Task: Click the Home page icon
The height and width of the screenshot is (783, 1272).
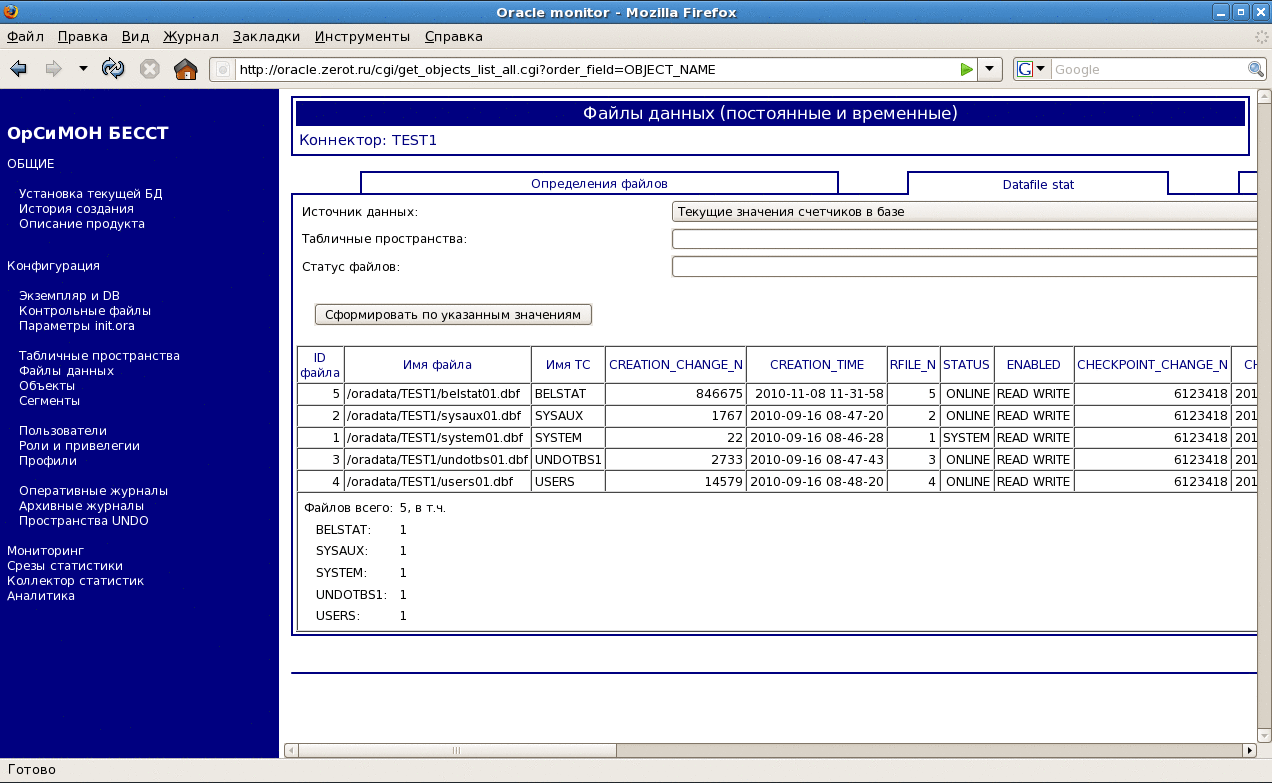Action: coord(185,69)
